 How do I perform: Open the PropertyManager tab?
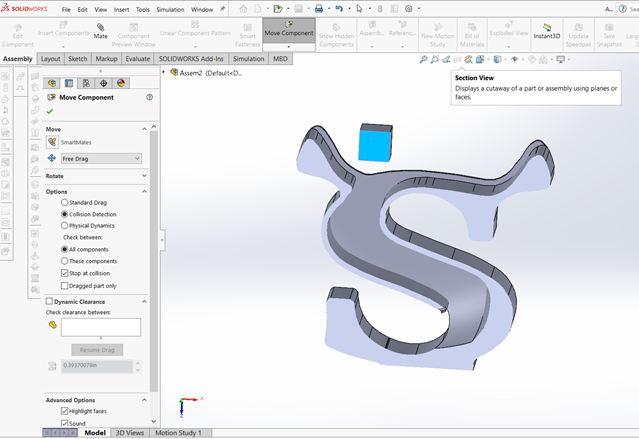(69, 83)
